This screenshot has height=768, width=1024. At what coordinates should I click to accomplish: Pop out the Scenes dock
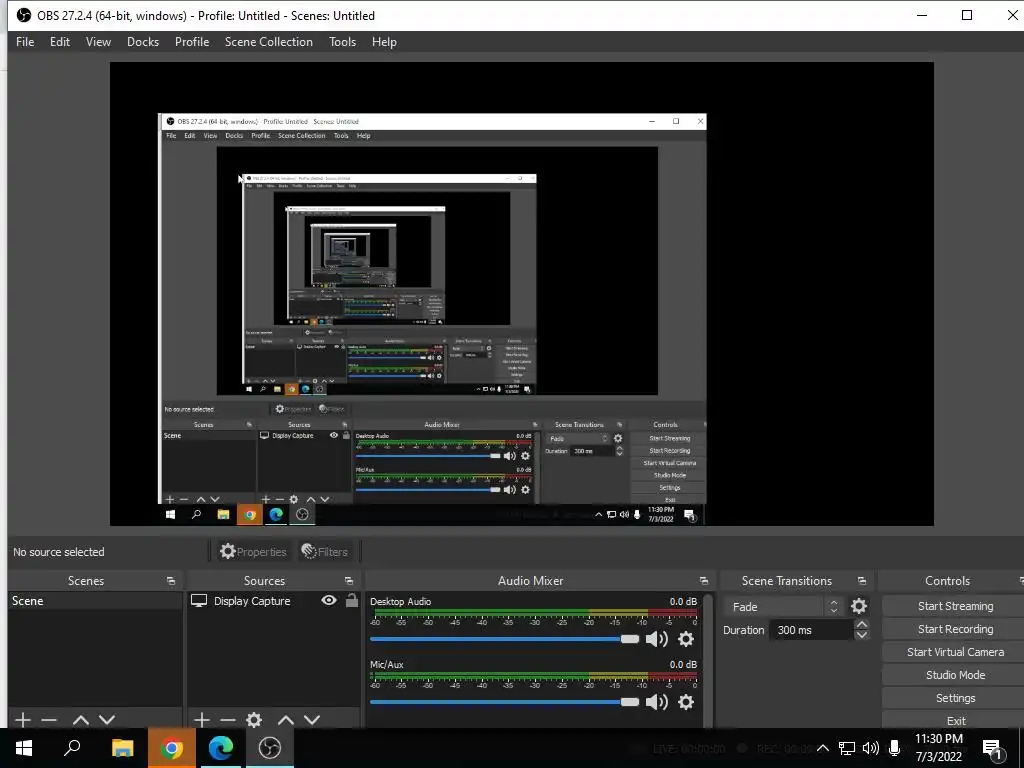pyautogui.click(x=171, y=581)
